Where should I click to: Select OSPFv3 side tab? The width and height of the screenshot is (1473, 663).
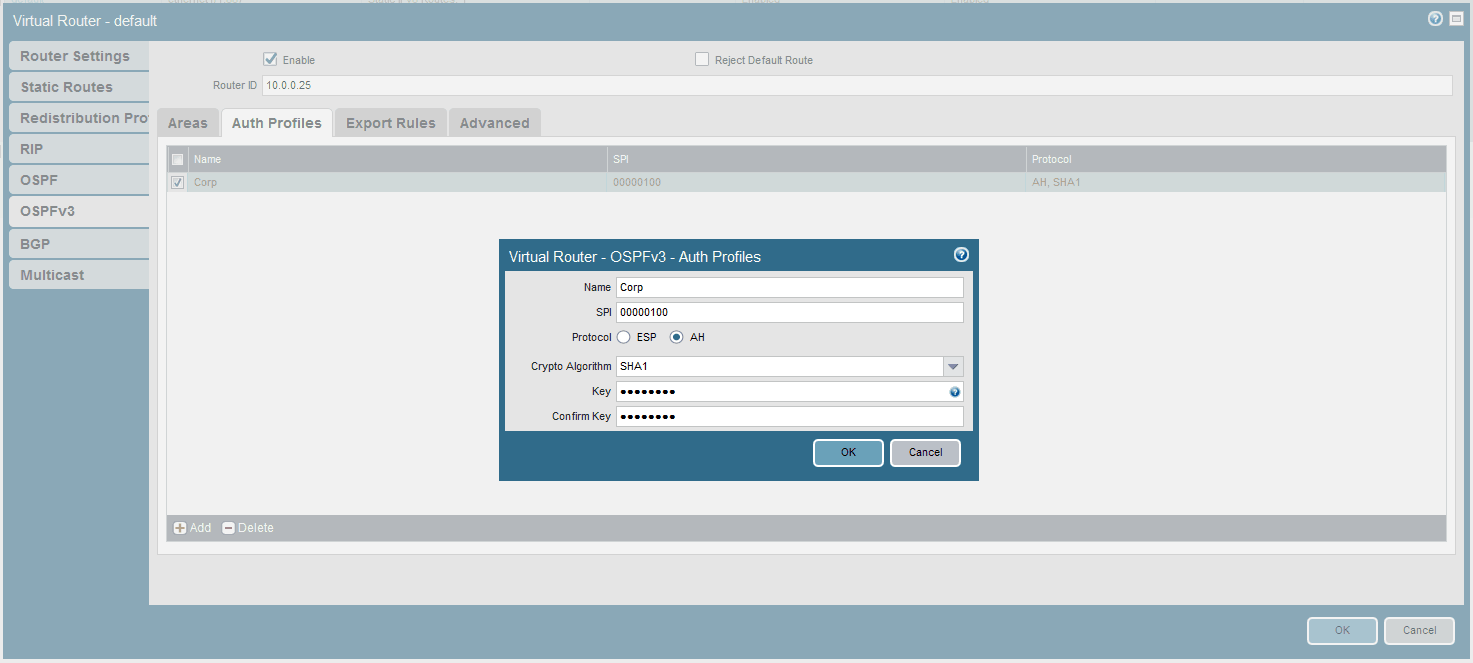79,211
